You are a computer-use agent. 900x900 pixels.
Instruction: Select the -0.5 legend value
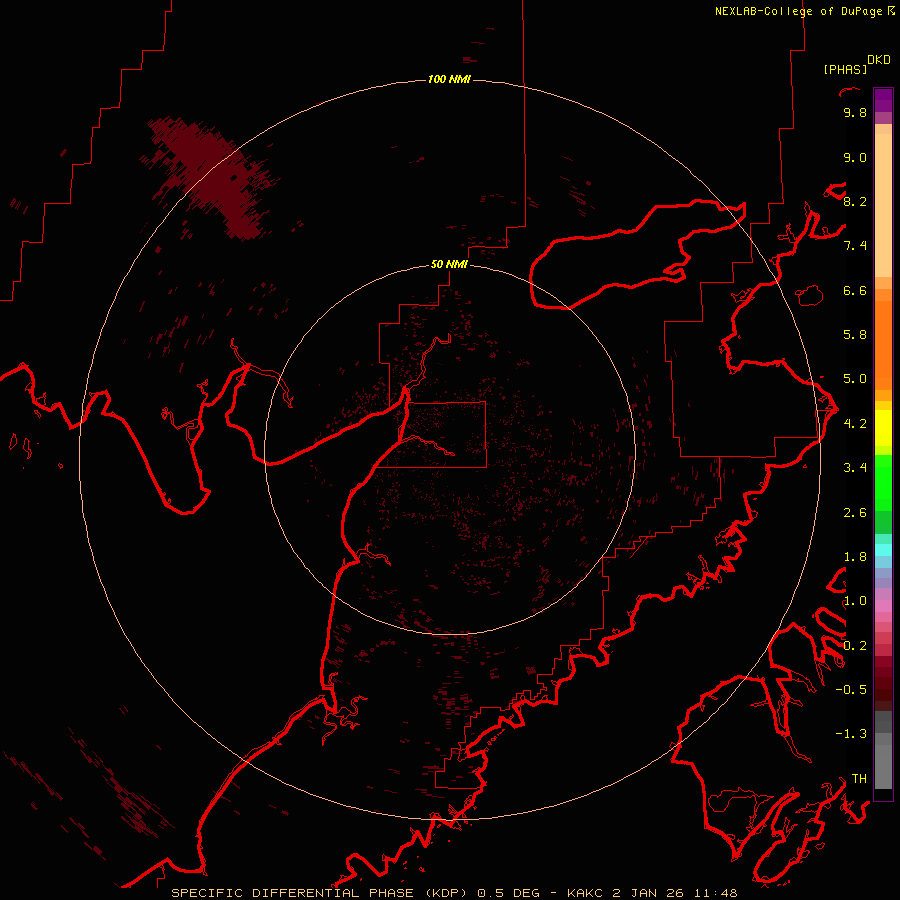tap(851, 689)
